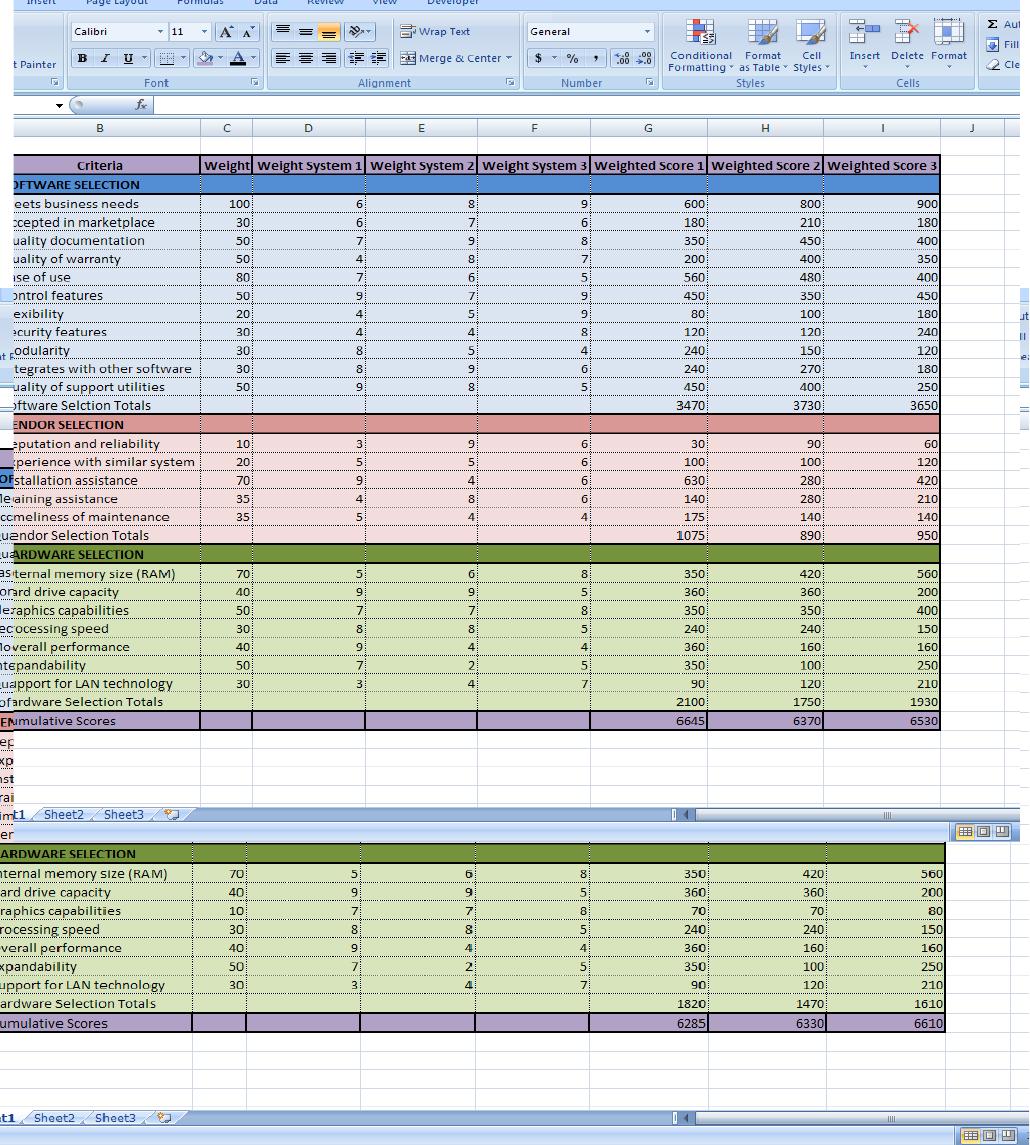Switch to Sheet2 tab in upper window

64,814
